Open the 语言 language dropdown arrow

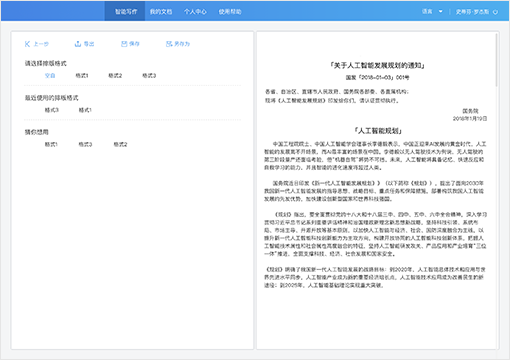(440, 11)
